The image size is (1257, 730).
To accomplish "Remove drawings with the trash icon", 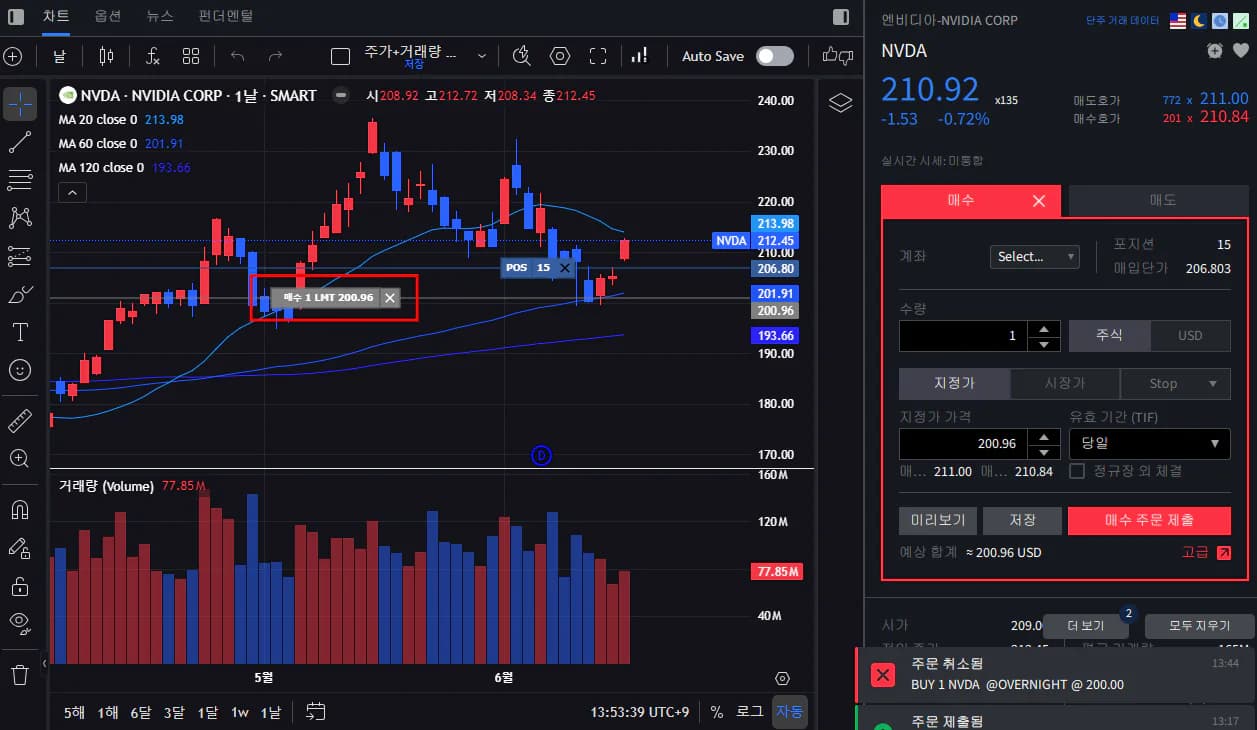I will [x=20, y=674].
